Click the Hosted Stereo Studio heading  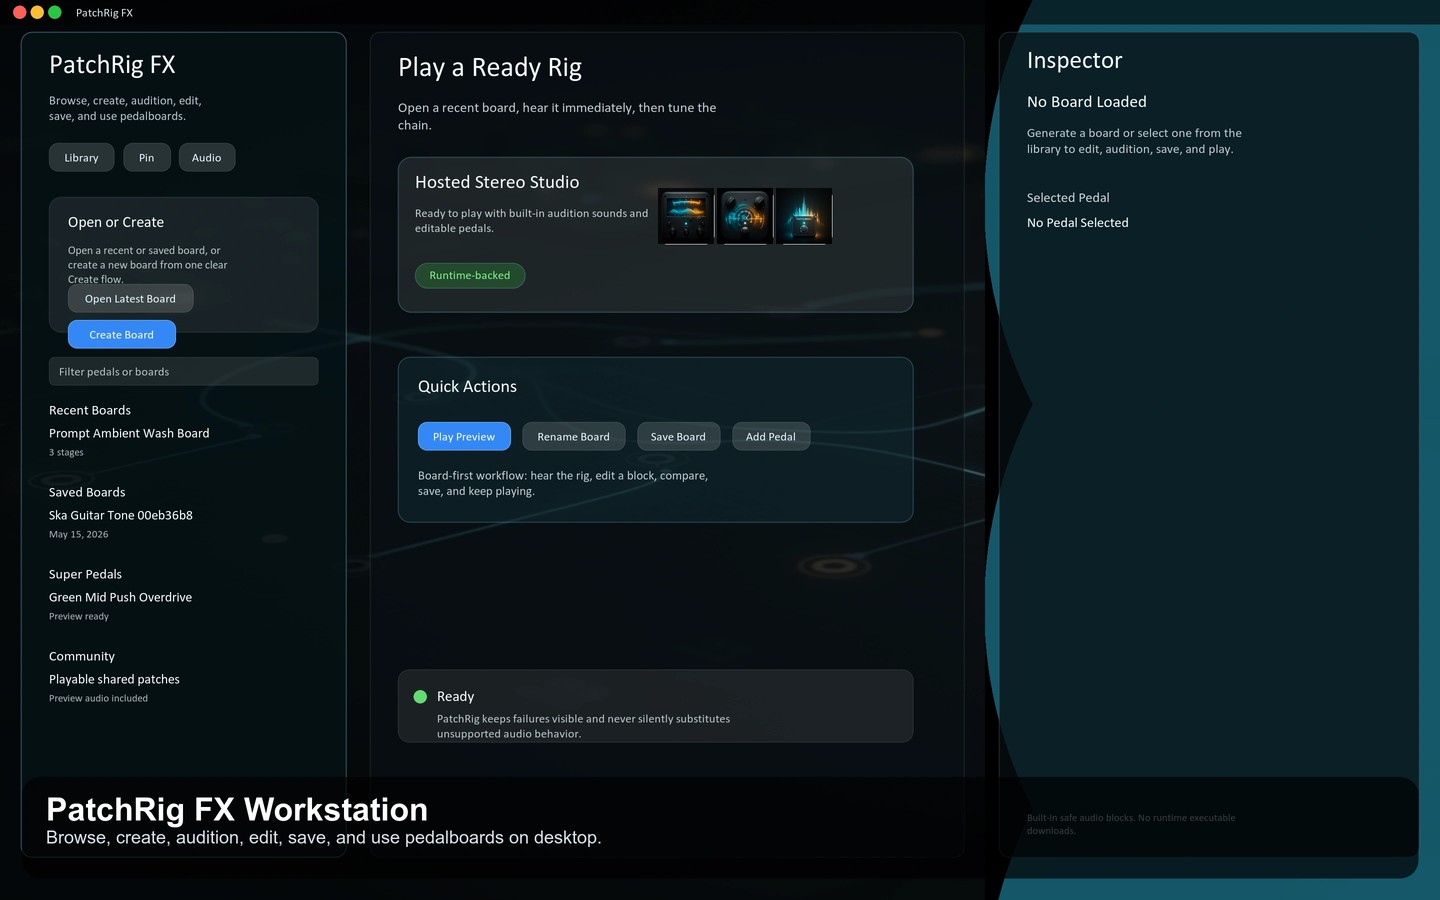click(x=497, y=183)
